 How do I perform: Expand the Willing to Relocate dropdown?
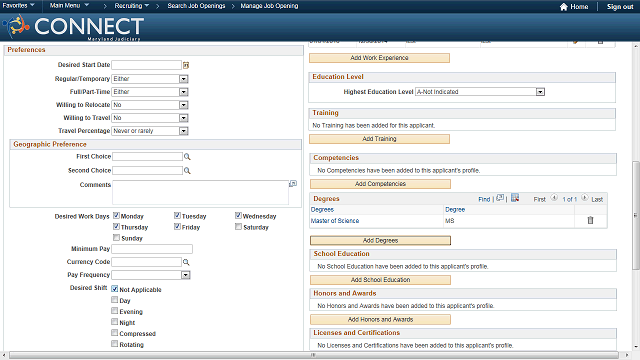(150, 105)
